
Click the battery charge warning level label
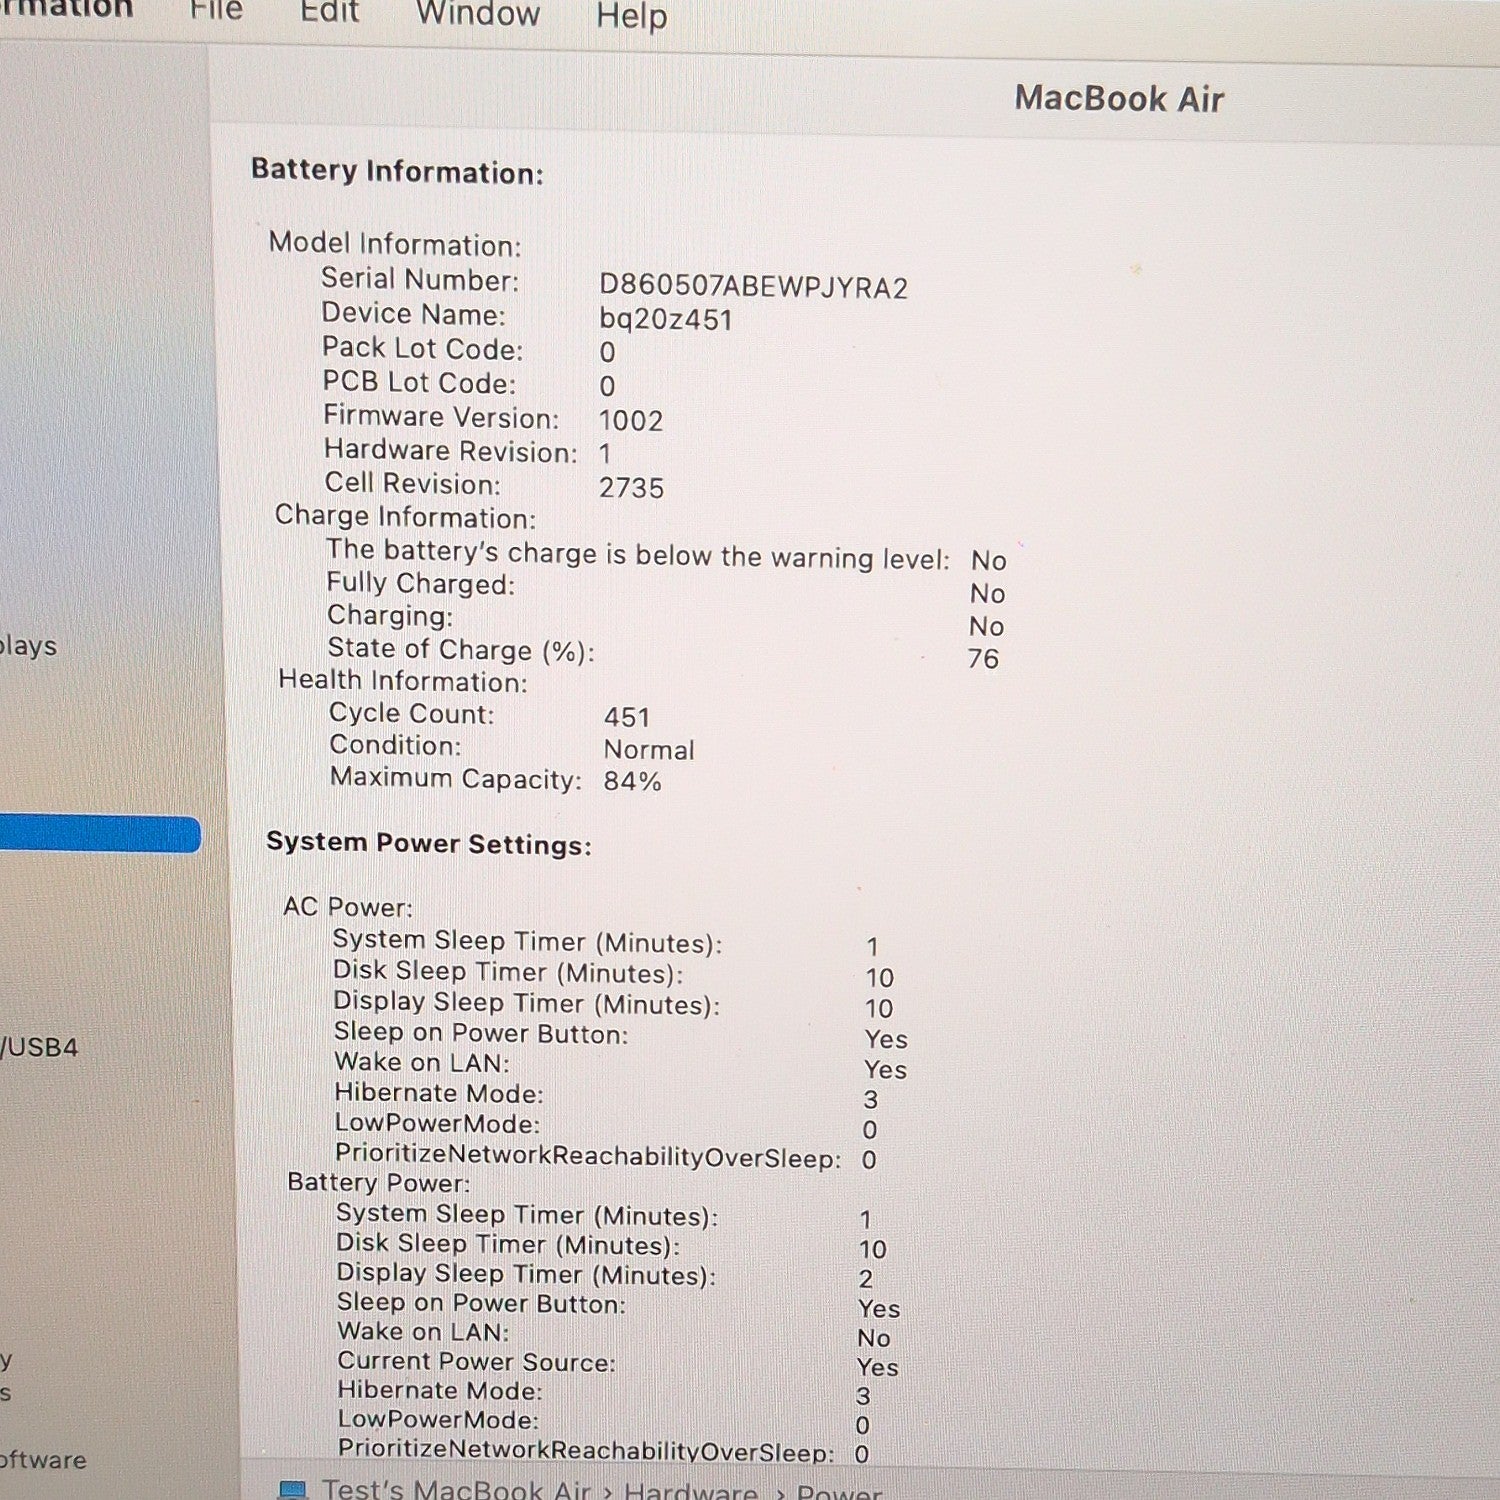638,554
